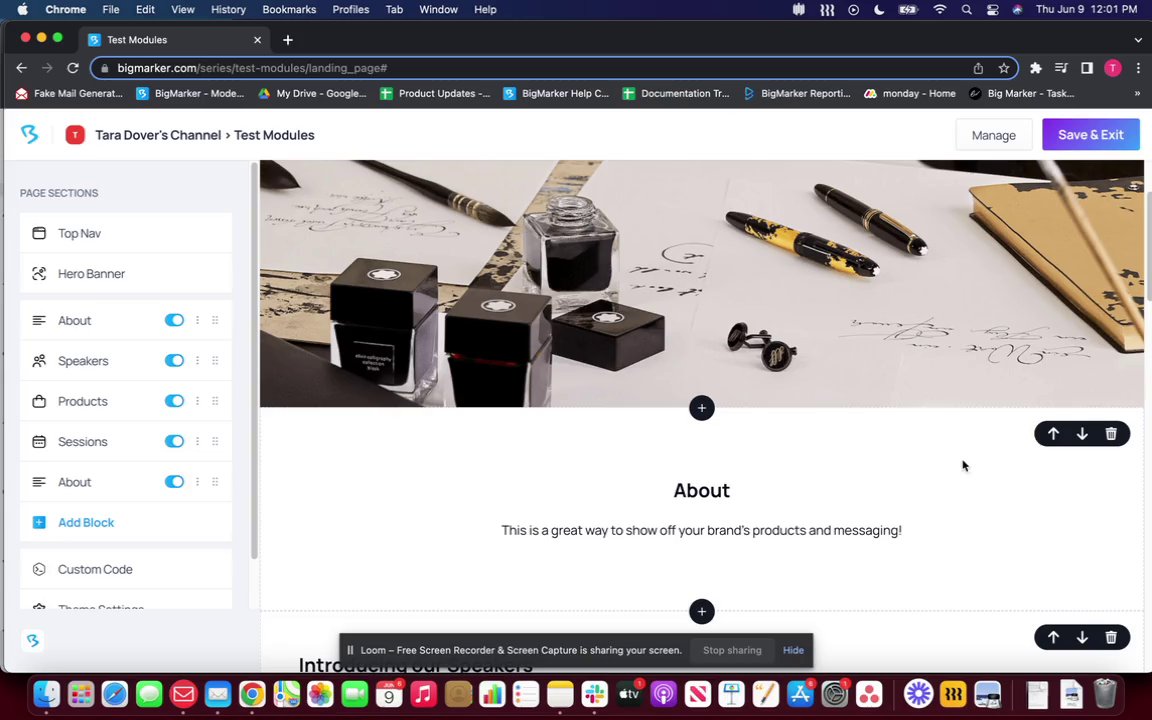Open the monday - Home bookmark
Image resolution: width=1152 pixels, height=720 pixels.
pyautogui.click(x=910, y=93)
